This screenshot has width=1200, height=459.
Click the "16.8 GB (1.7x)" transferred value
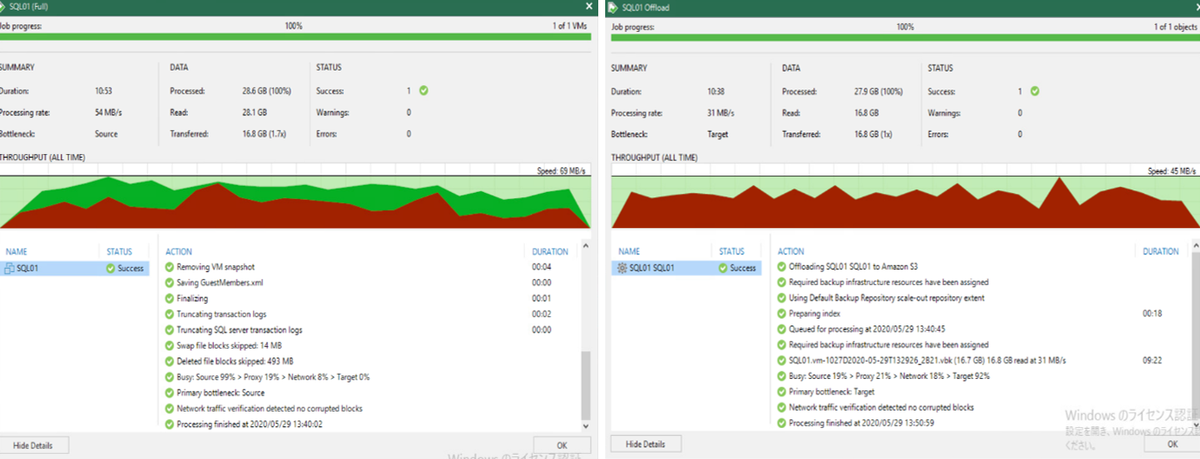pos(267,134)
